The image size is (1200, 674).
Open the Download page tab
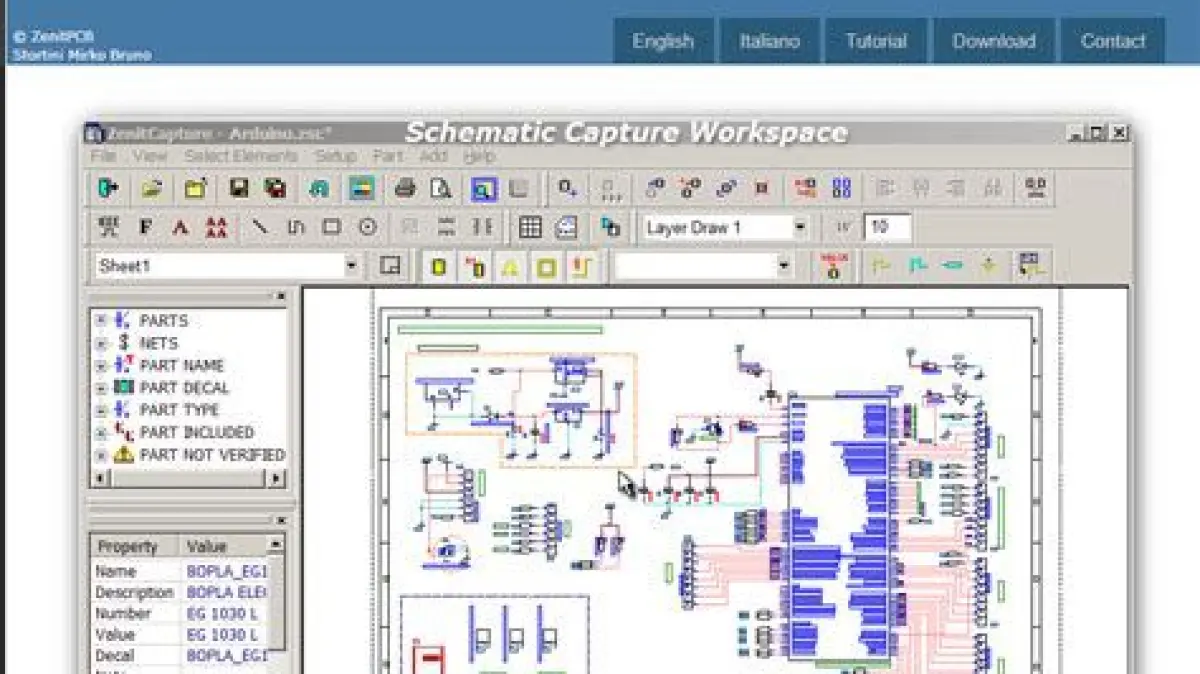(993, 41)
